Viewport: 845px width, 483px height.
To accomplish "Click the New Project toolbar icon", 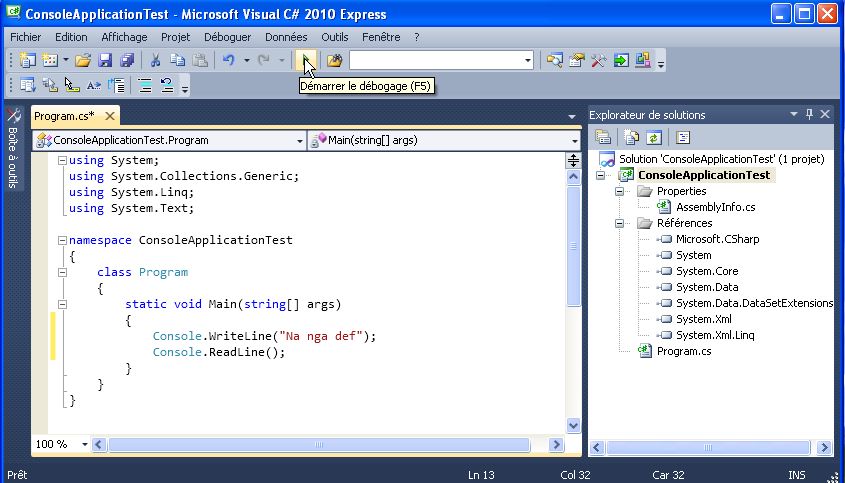I will point(27,60).
